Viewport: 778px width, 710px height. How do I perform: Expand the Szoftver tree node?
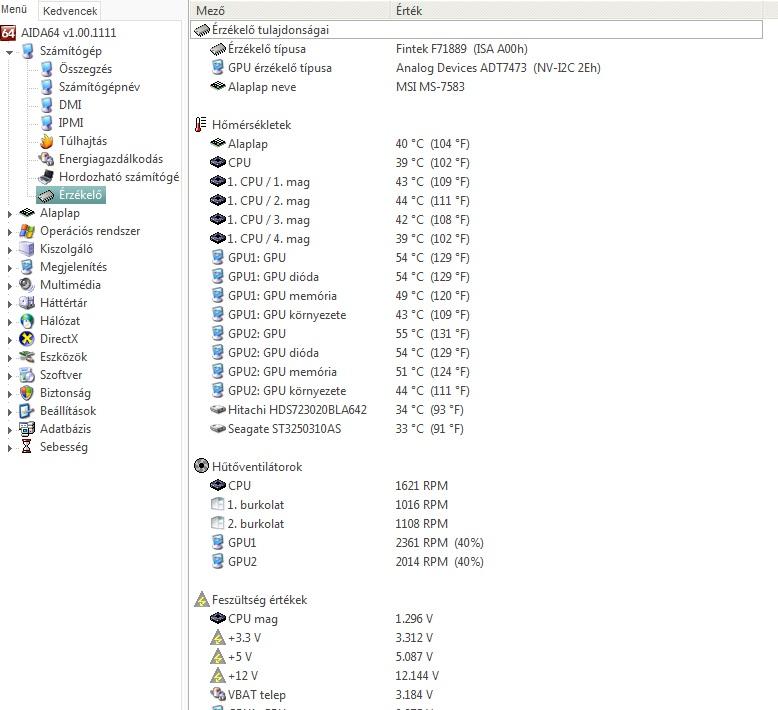(x=9, y=376)
